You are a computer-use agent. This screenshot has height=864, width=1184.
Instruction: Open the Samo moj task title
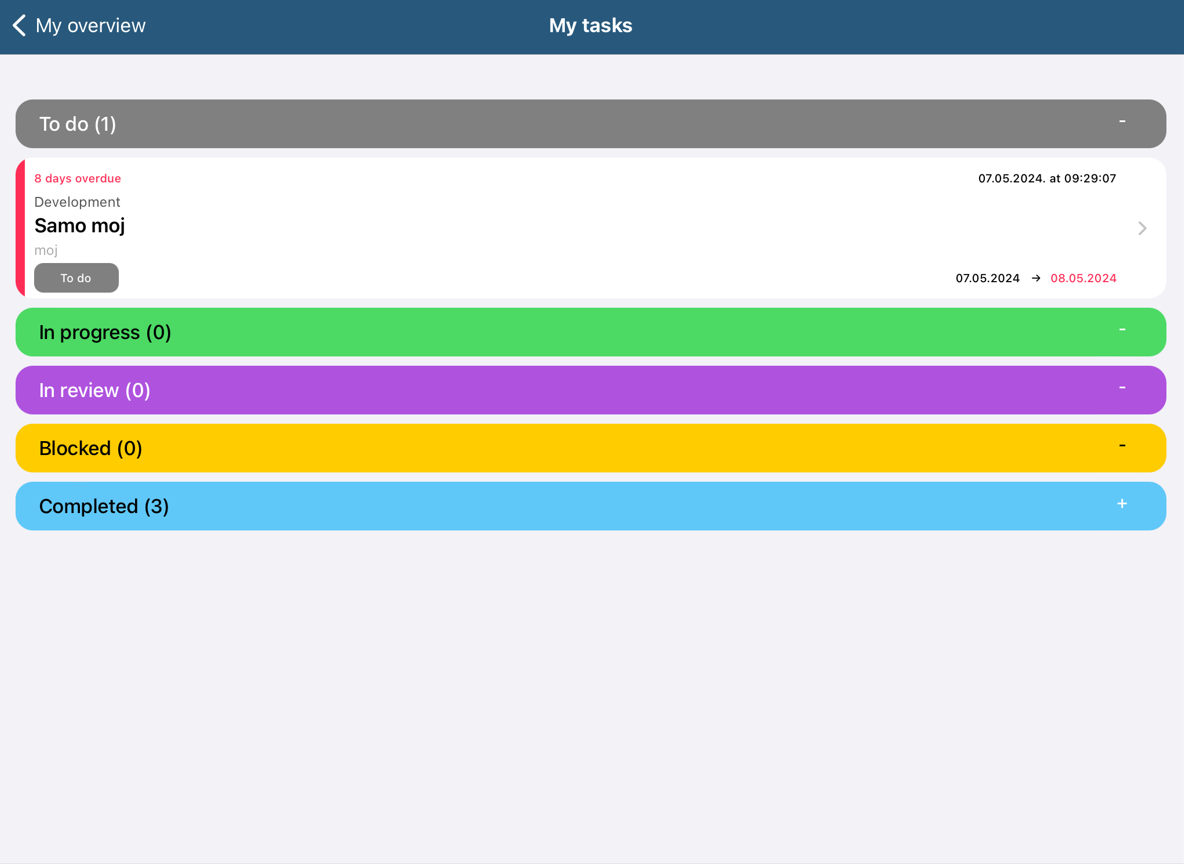[x=80, y=226]
